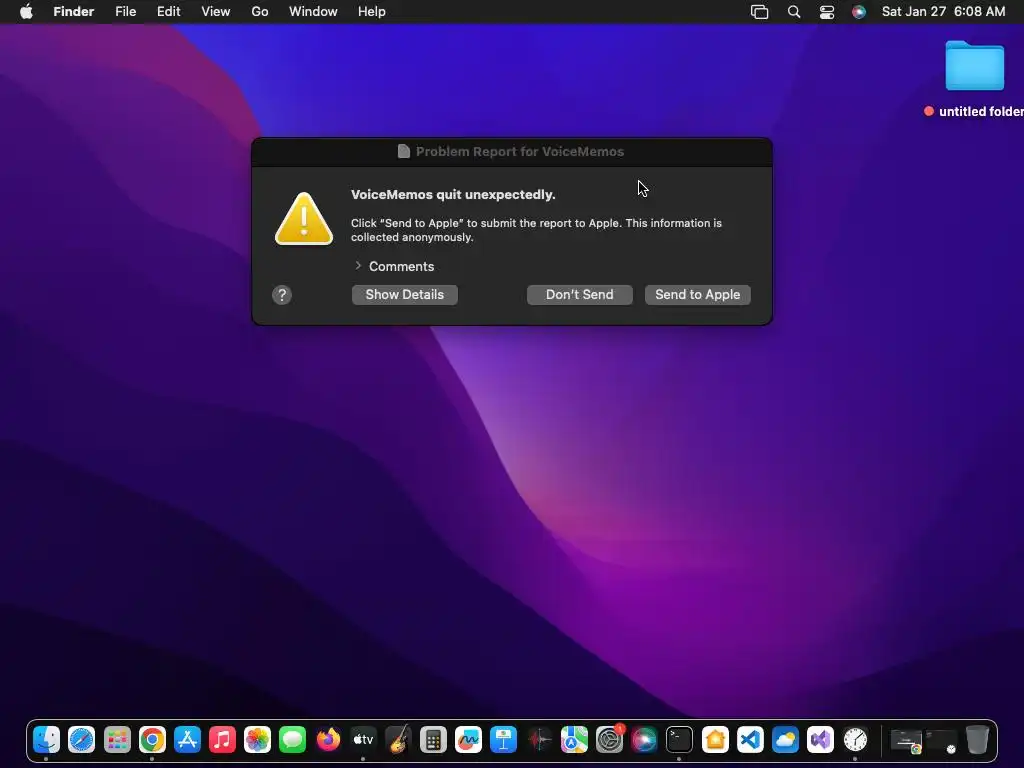Launch the Home app from Dock
This screenshot has height=768, width=1024.
coord(714,740)
